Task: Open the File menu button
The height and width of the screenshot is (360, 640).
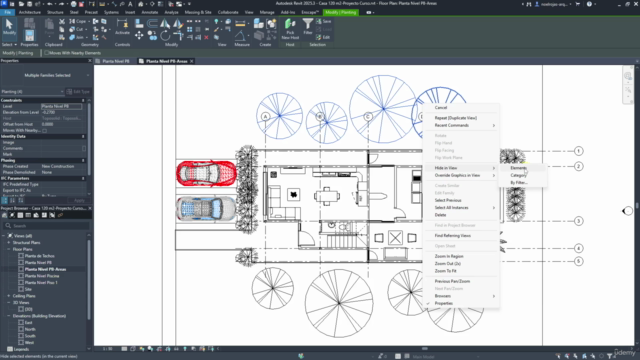Action: [x=8, y=12]
